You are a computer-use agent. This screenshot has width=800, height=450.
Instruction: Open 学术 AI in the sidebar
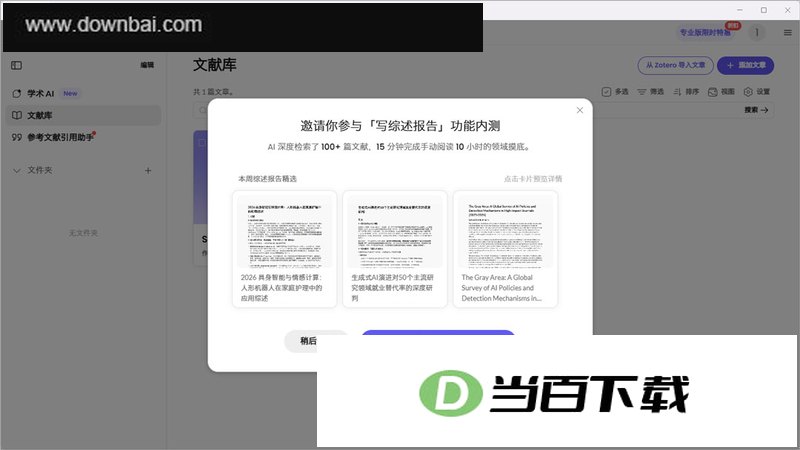pos(40,93)
